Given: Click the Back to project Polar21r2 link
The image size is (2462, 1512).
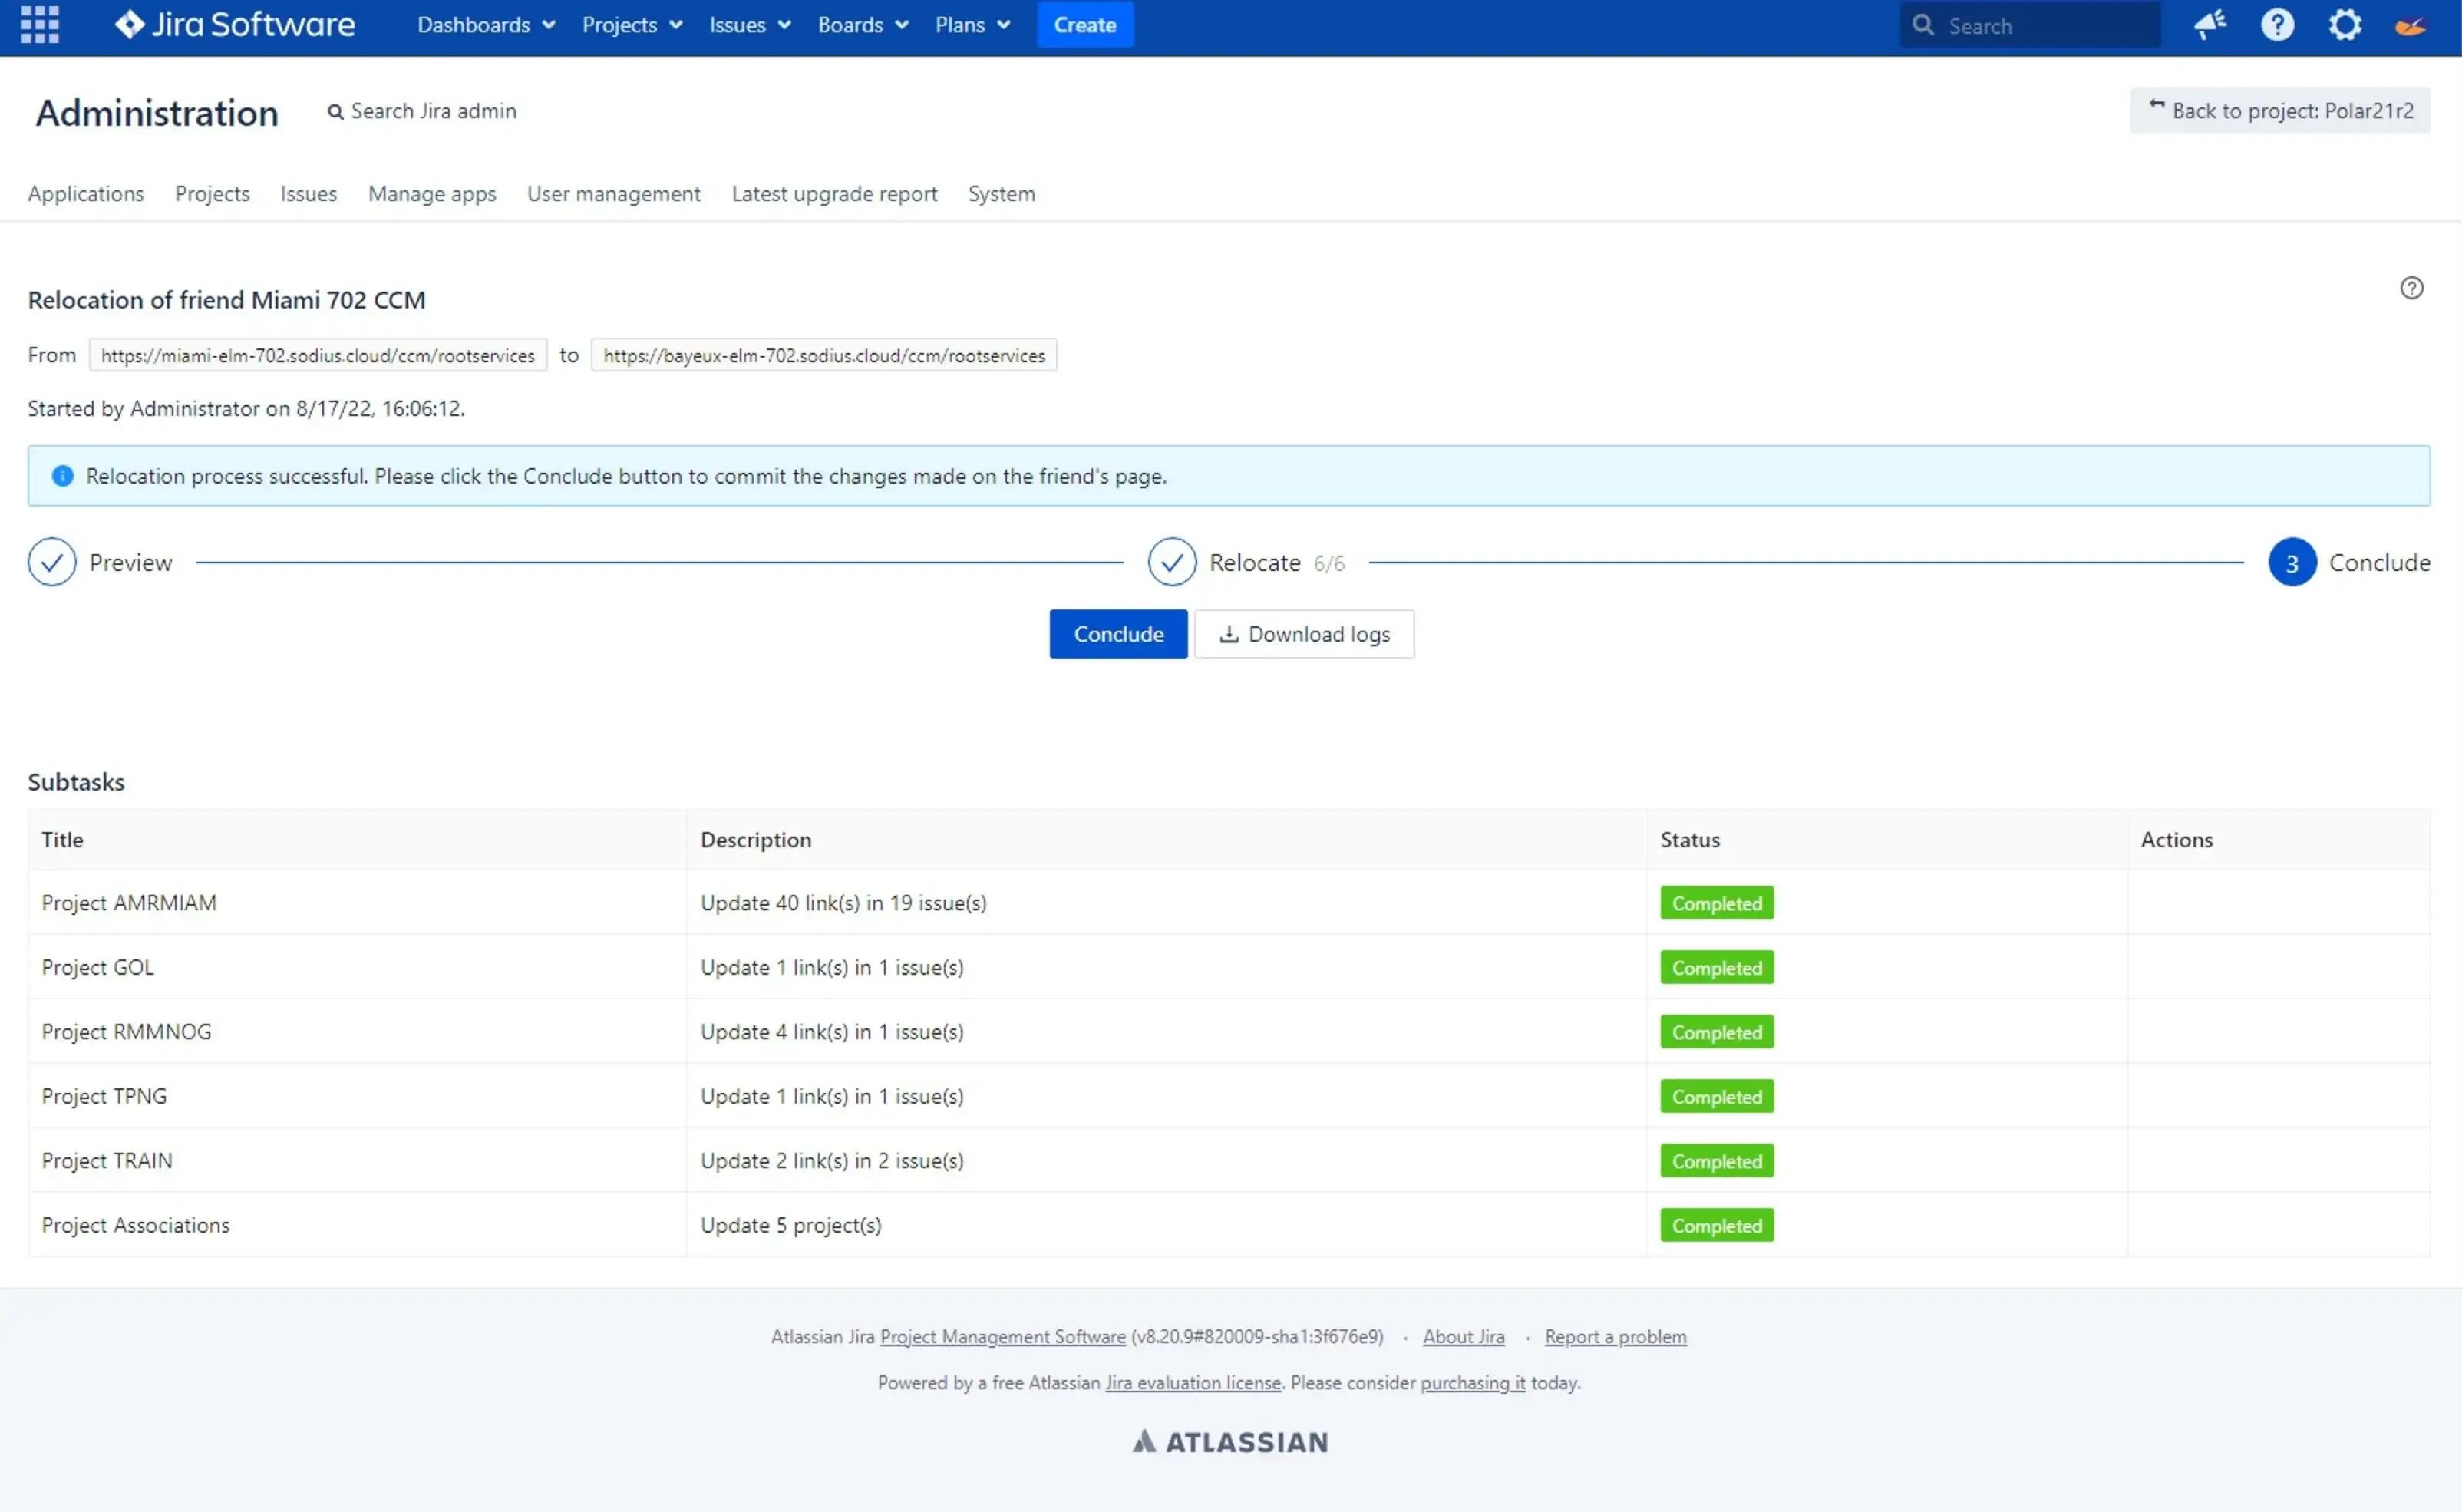Looking at the screenshot, I should click(x=2276, y=109).
